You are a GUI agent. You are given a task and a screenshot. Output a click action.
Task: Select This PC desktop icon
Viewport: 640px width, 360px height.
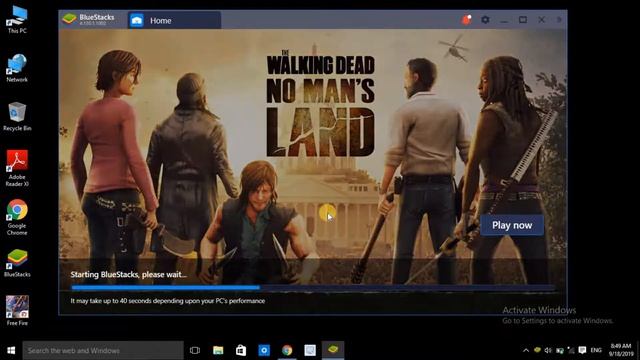[x=17, y=20]
